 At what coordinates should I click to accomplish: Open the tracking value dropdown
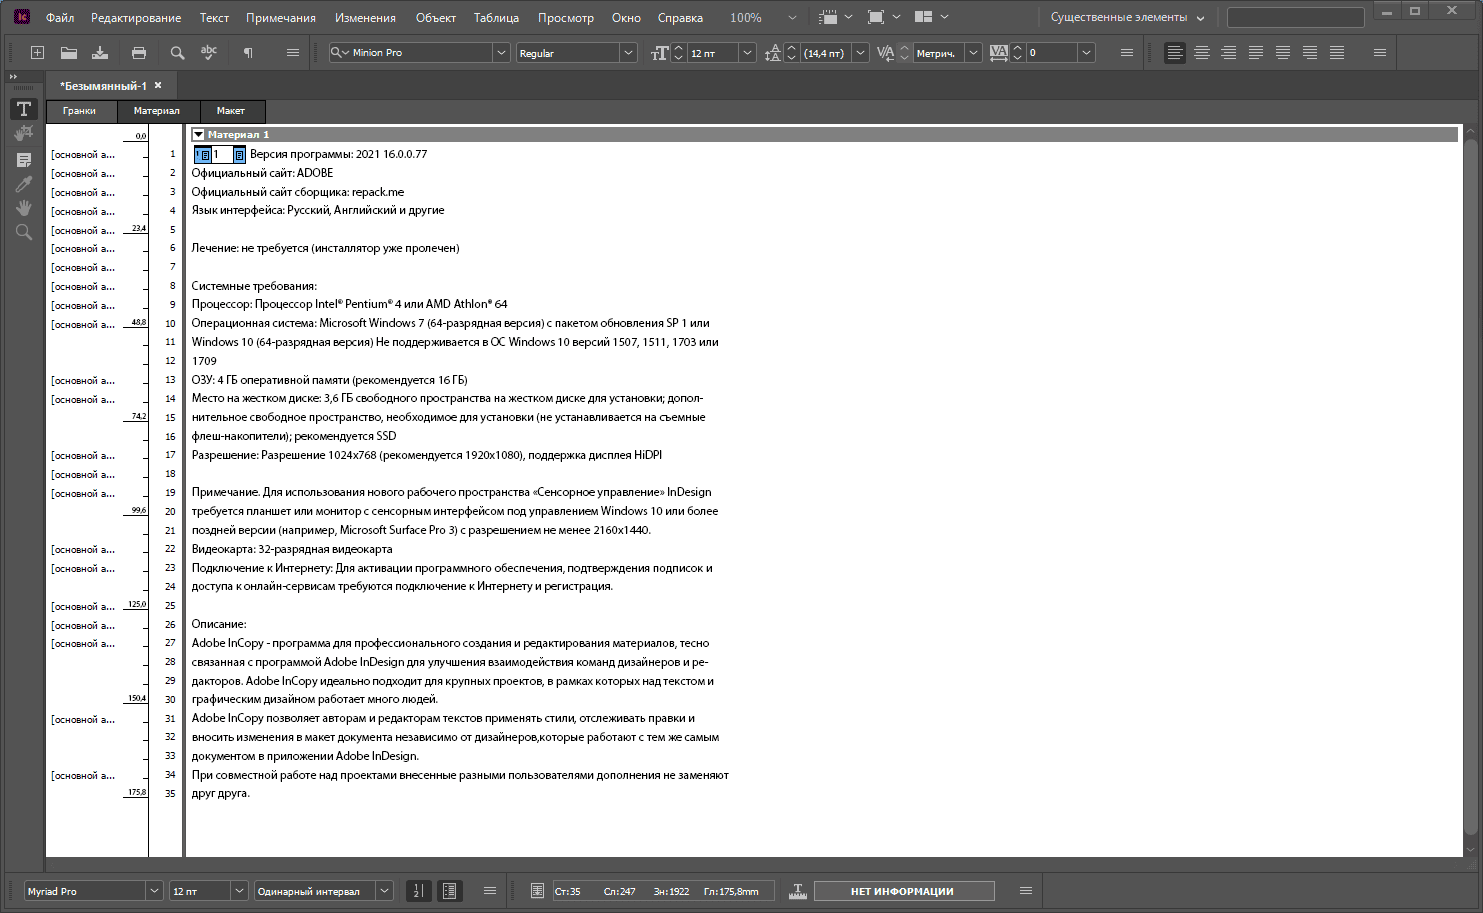(x=1086, y=53)
